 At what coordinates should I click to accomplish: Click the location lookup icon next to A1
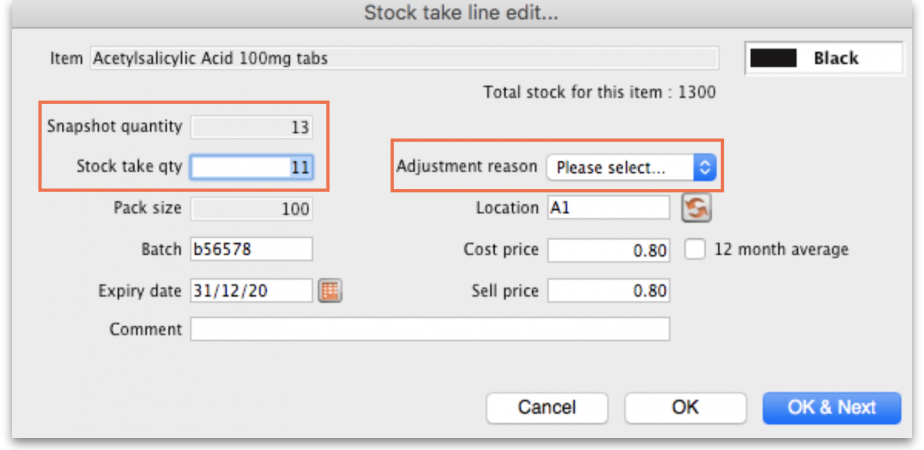pos(695,208)
